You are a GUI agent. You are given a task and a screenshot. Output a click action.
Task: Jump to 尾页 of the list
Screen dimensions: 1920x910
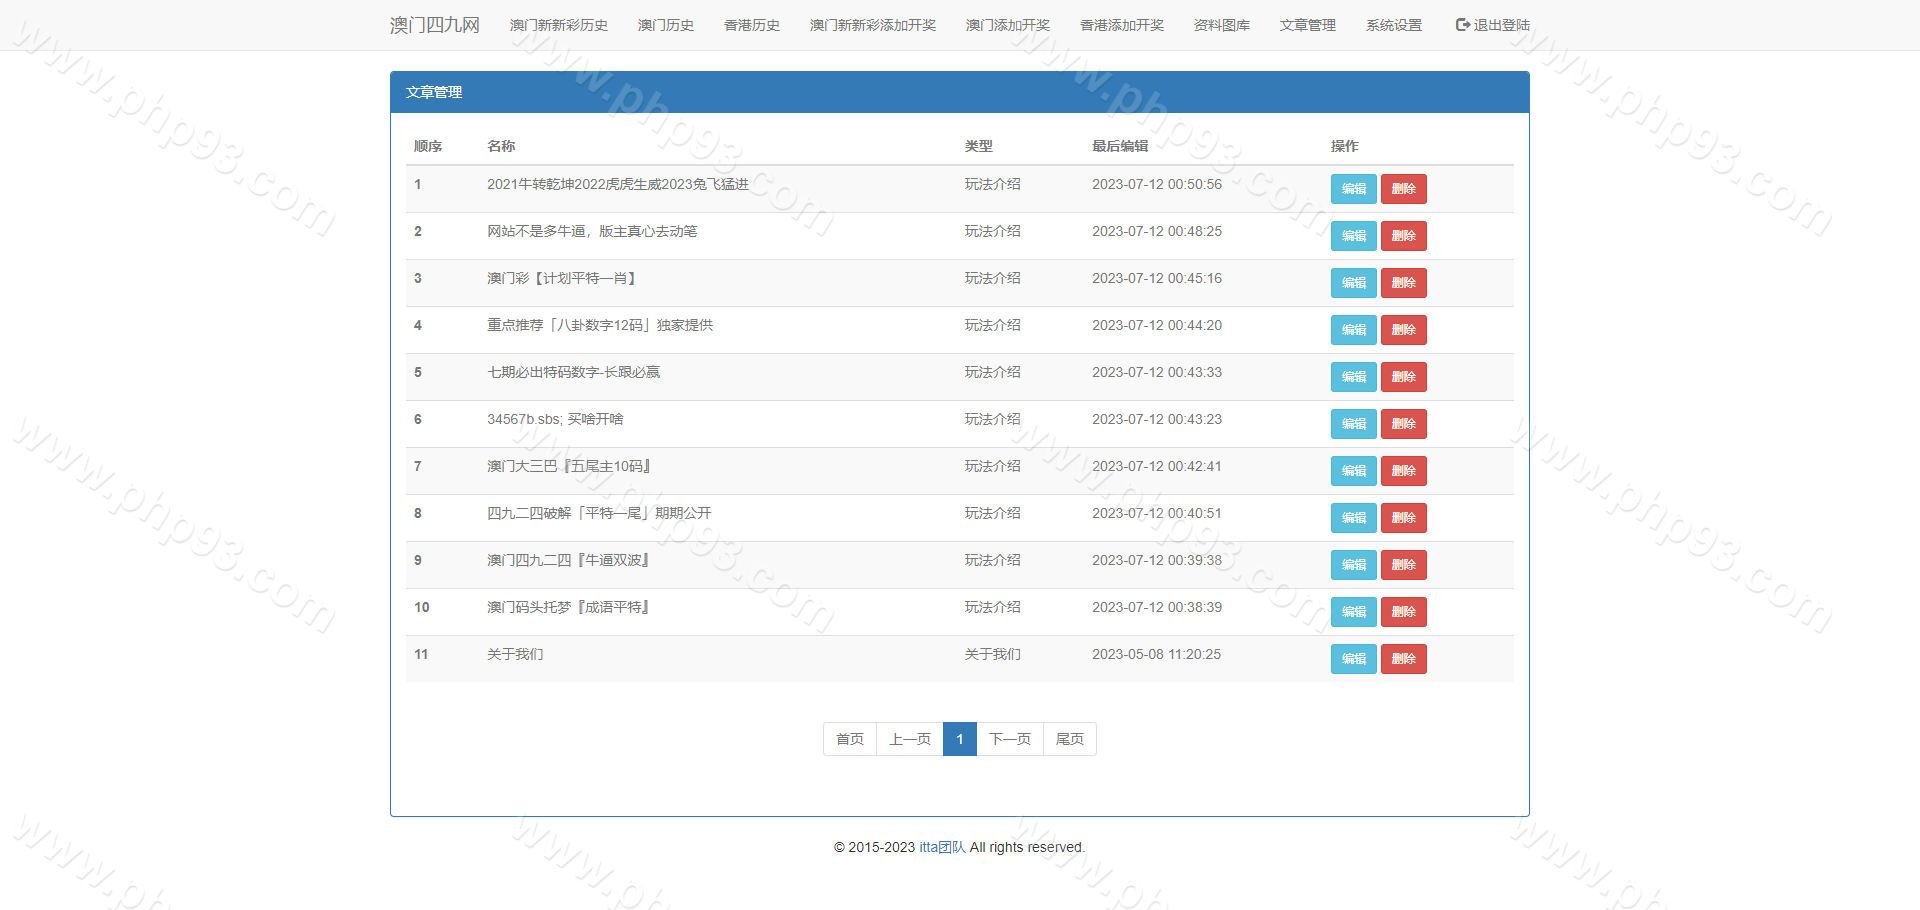pos(1069,739)
